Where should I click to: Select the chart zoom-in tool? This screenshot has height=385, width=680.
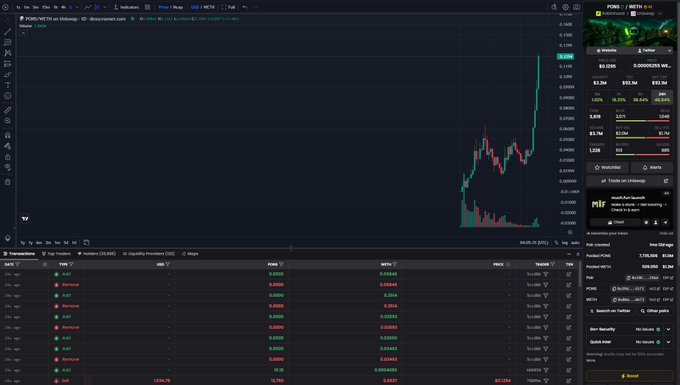[x=7, y=121]
